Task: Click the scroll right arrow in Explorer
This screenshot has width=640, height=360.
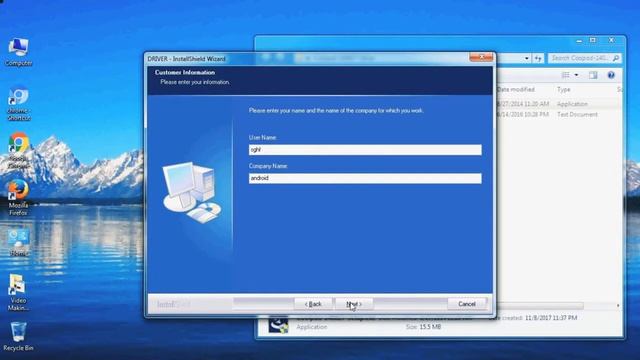Action: (618, 306)
